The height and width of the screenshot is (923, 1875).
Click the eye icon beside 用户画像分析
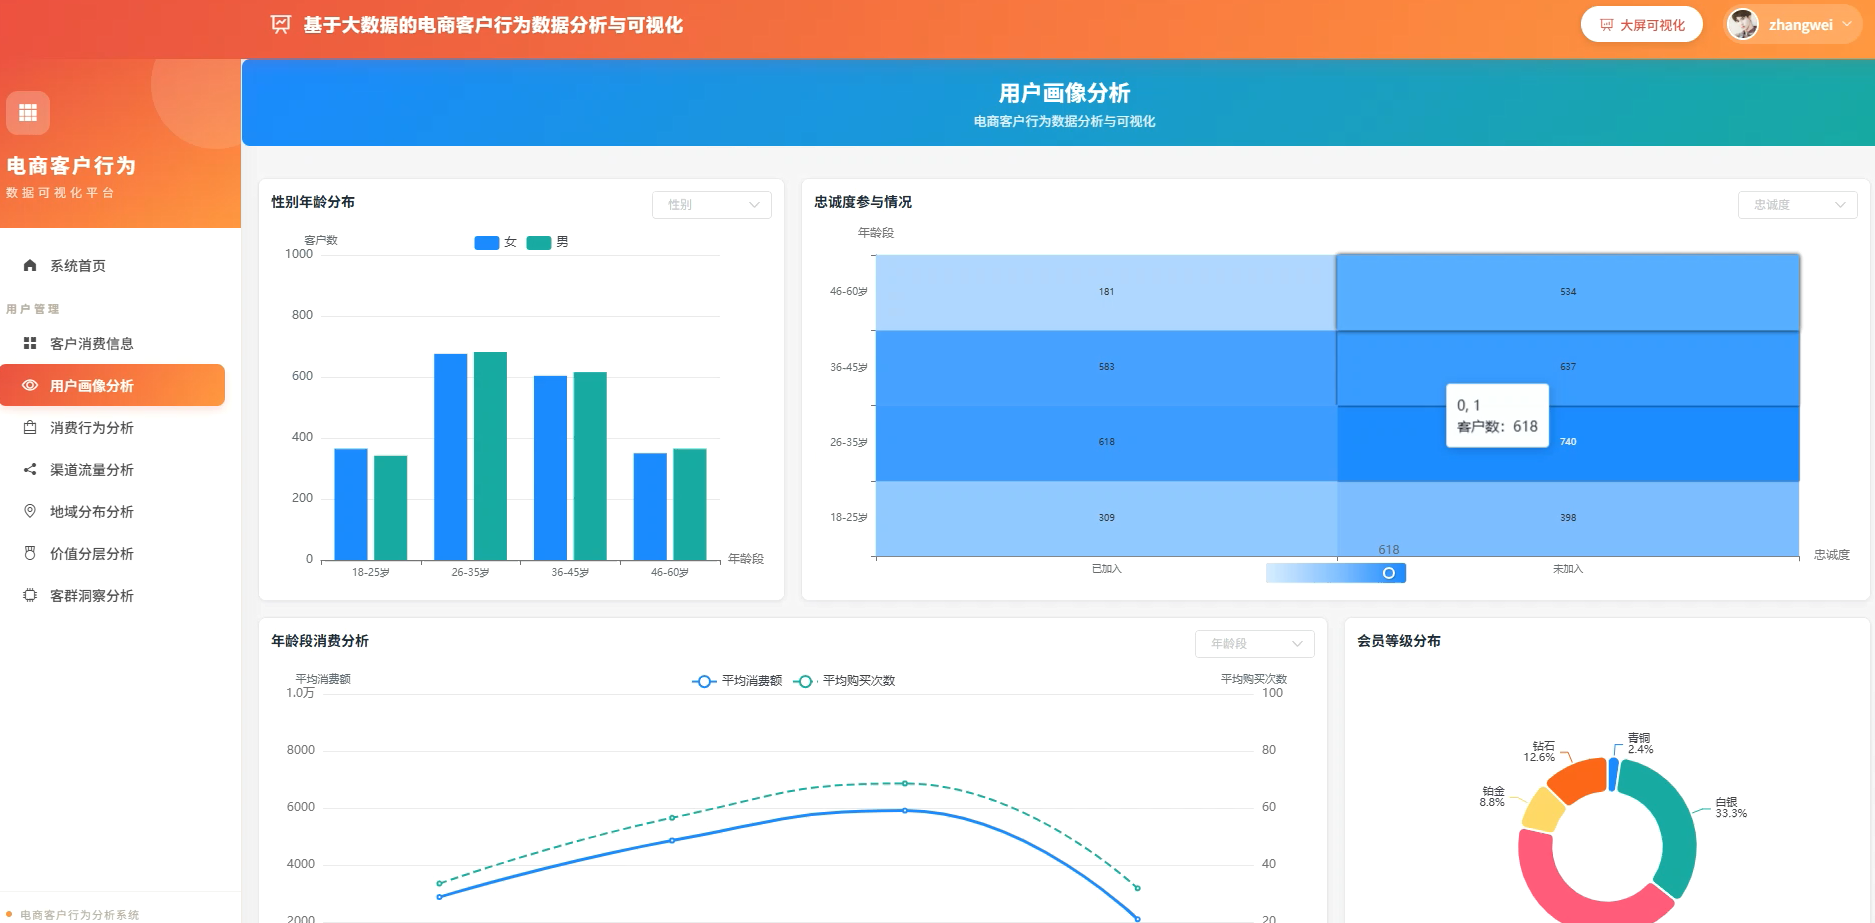pyautogui.click(x=30, y=385)
